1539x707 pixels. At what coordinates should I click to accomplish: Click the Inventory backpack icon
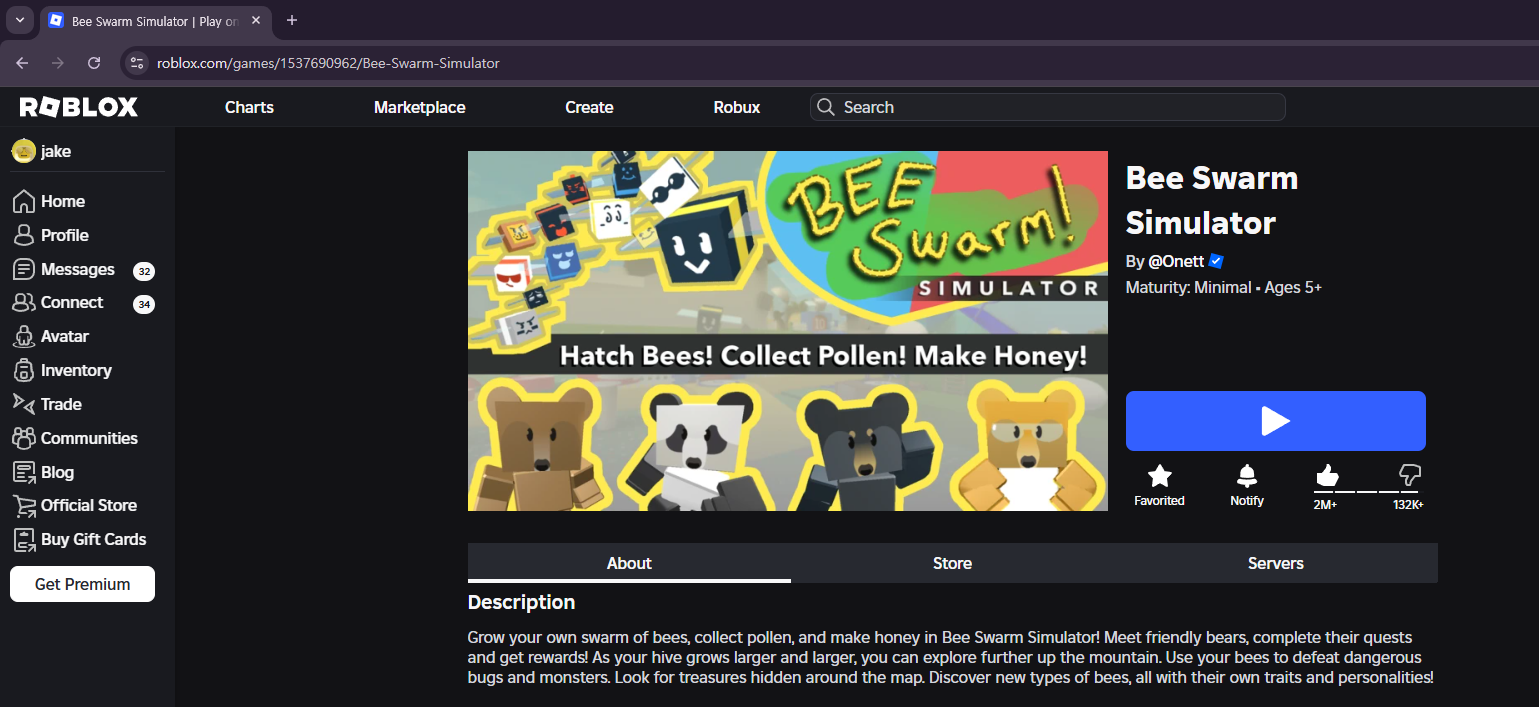(x=24, y=370)
